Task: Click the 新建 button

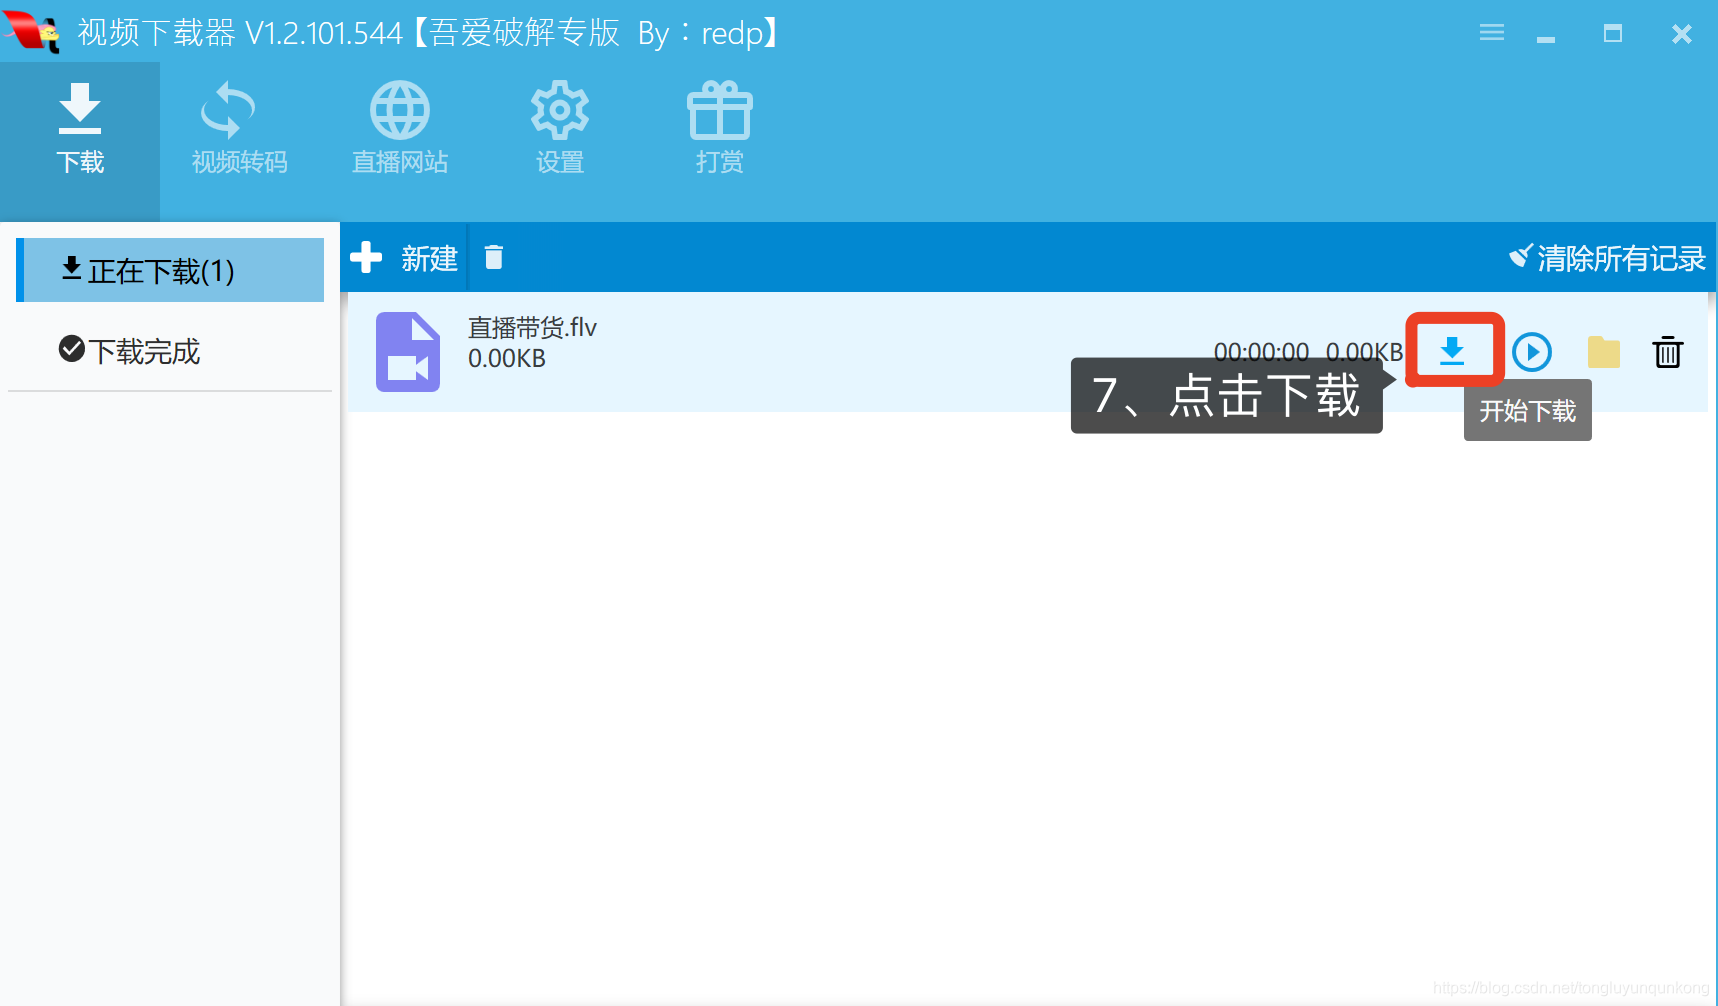Action: point(429,259)
